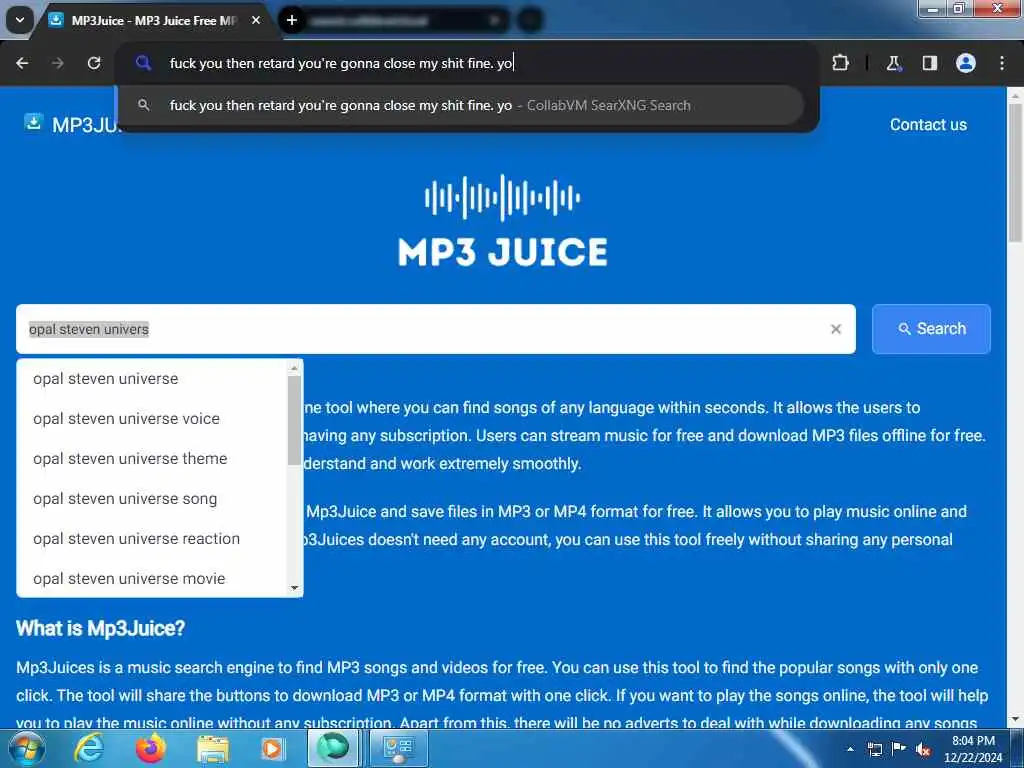This screenshot has width=1024, height=768.
Task: Open the user profile avatar icon
Action: 965,63
